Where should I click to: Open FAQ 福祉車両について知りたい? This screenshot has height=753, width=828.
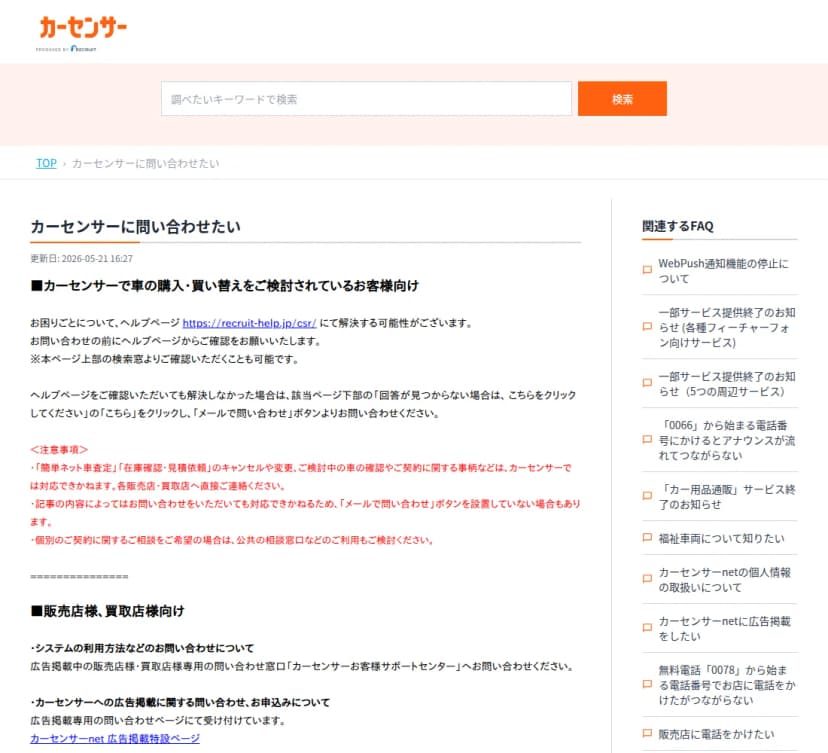721,539
